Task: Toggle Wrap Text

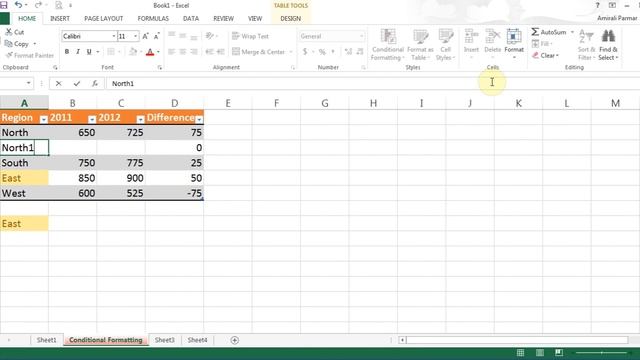Action: coord(250,36)
